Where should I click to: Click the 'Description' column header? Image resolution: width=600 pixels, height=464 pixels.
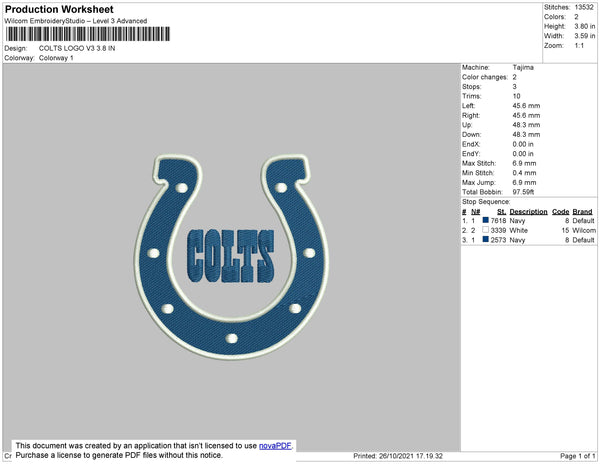tap(528, 212)
